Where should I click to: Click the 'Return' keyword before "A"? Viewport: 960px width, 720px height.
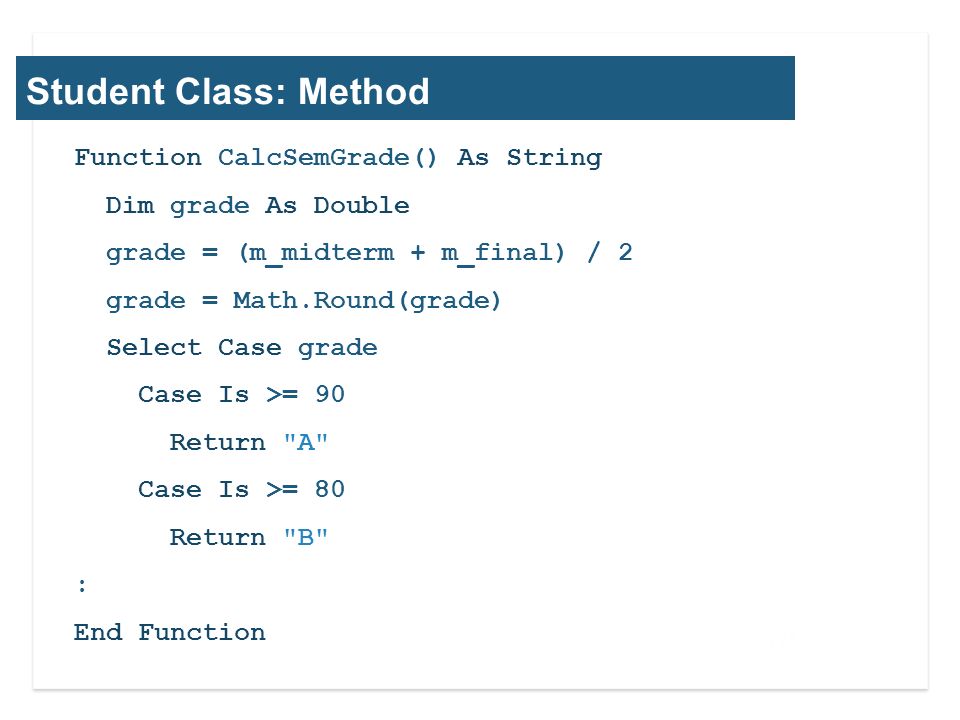217,442
